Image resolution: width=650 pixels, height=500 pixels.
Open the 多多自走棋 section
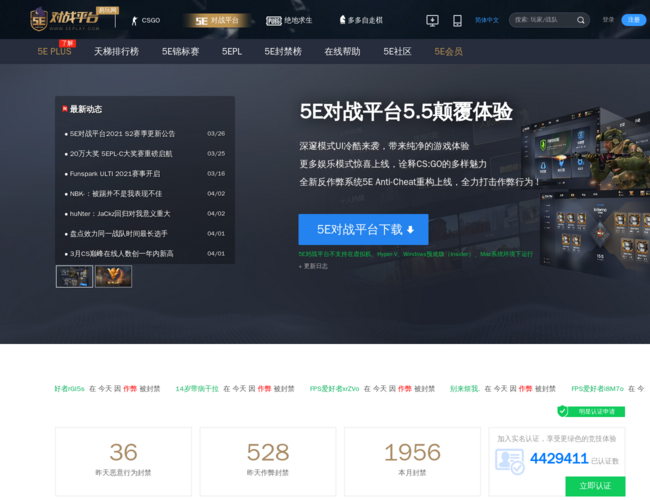[361, 20]
